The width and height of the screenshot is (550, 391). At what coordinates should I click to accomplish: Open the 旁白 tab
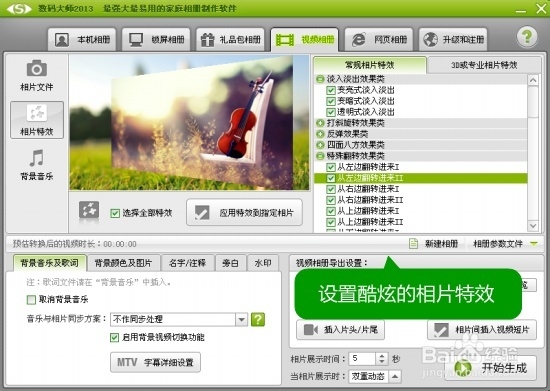(230, 263)
